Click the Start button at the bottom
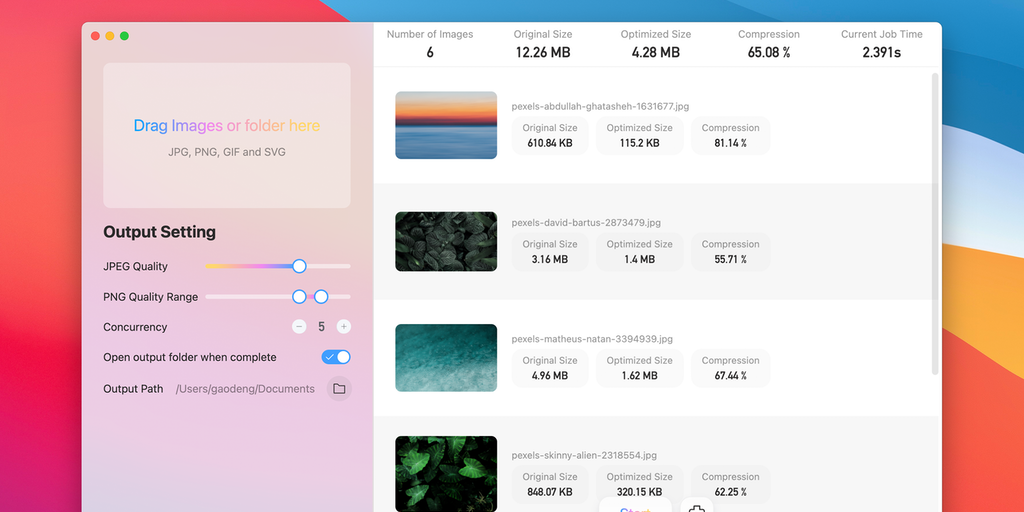 pos(635,506)
